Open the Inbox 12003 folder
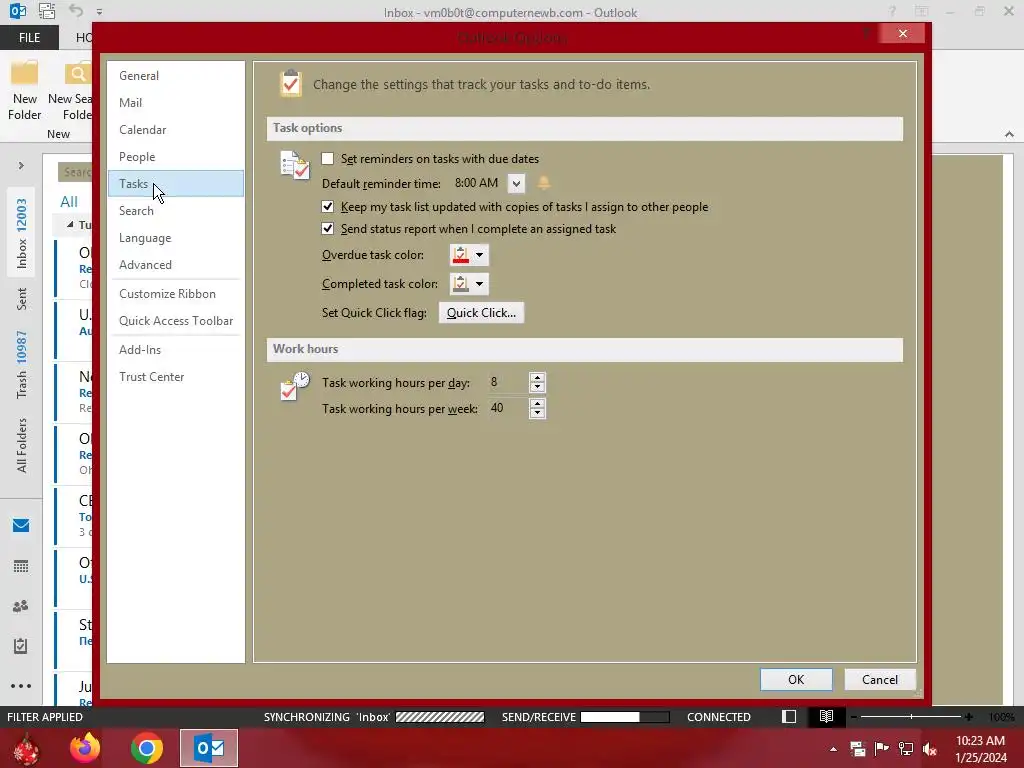Image resolution: width=1024 pixels, height=768 pixels. [22, 234]
